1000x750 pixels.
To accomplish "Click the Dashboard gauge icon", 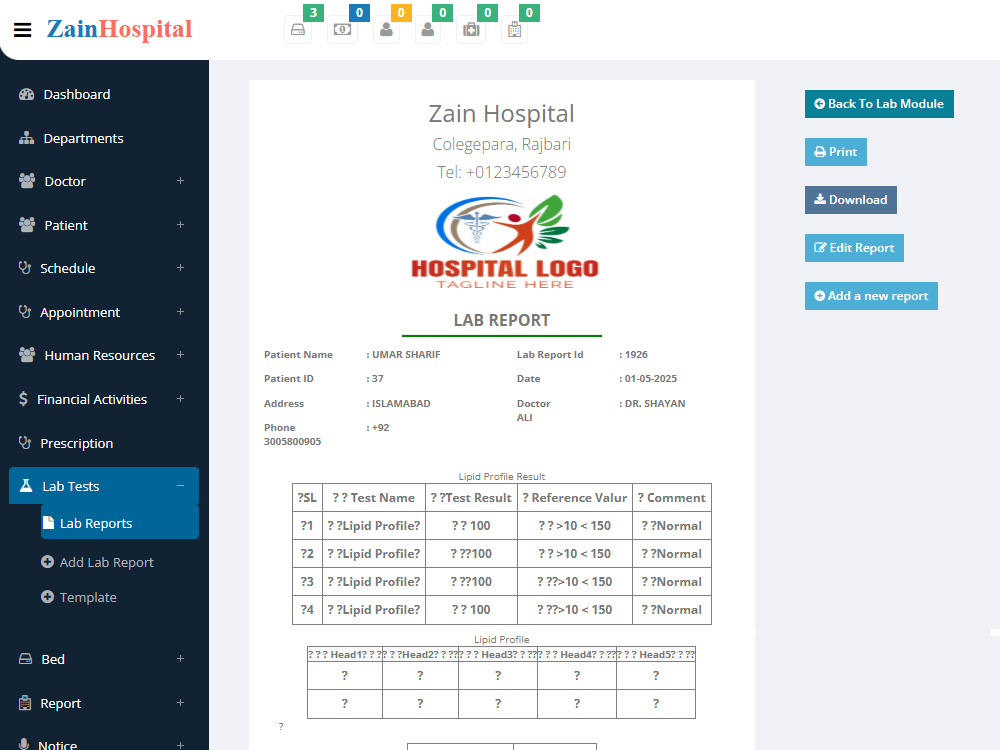I will coord(26,94).
